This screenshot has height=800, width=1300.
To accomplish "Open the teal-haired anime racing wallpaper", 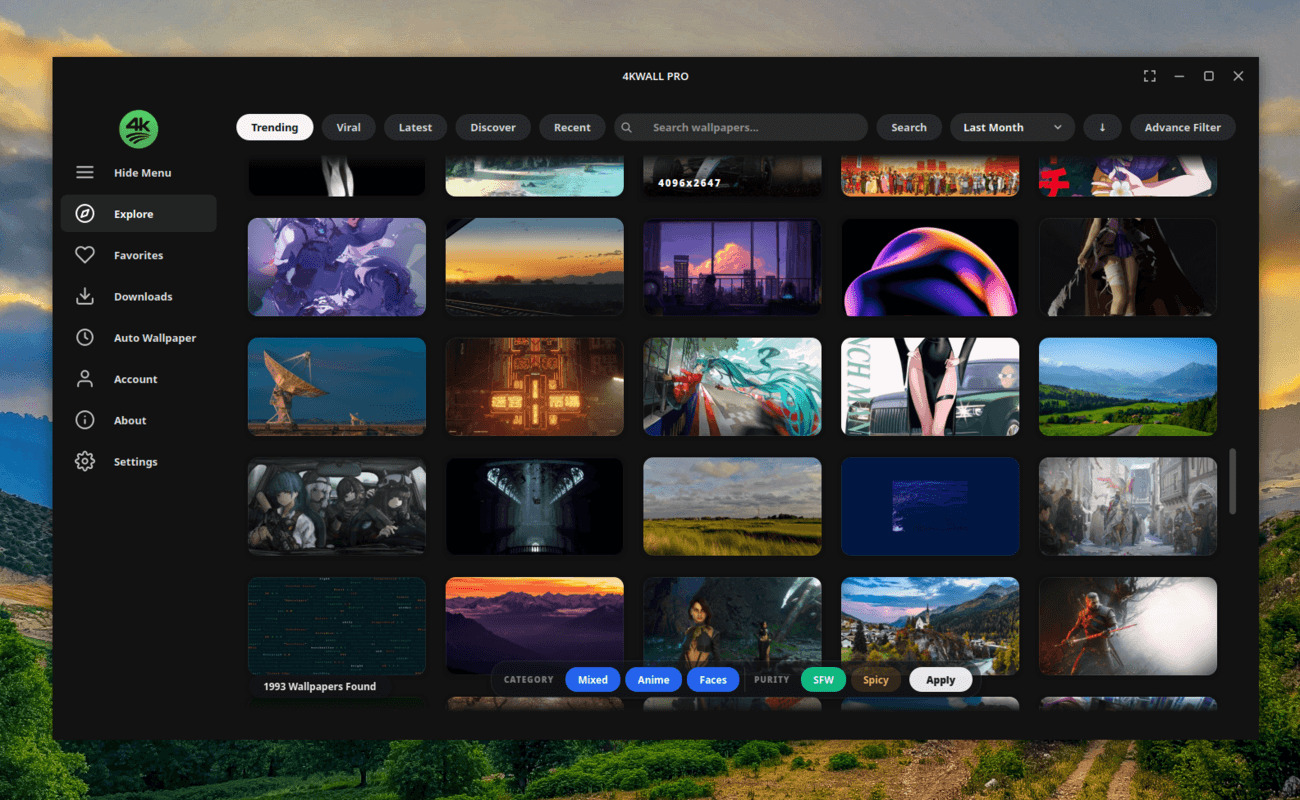I will point(733,387).
